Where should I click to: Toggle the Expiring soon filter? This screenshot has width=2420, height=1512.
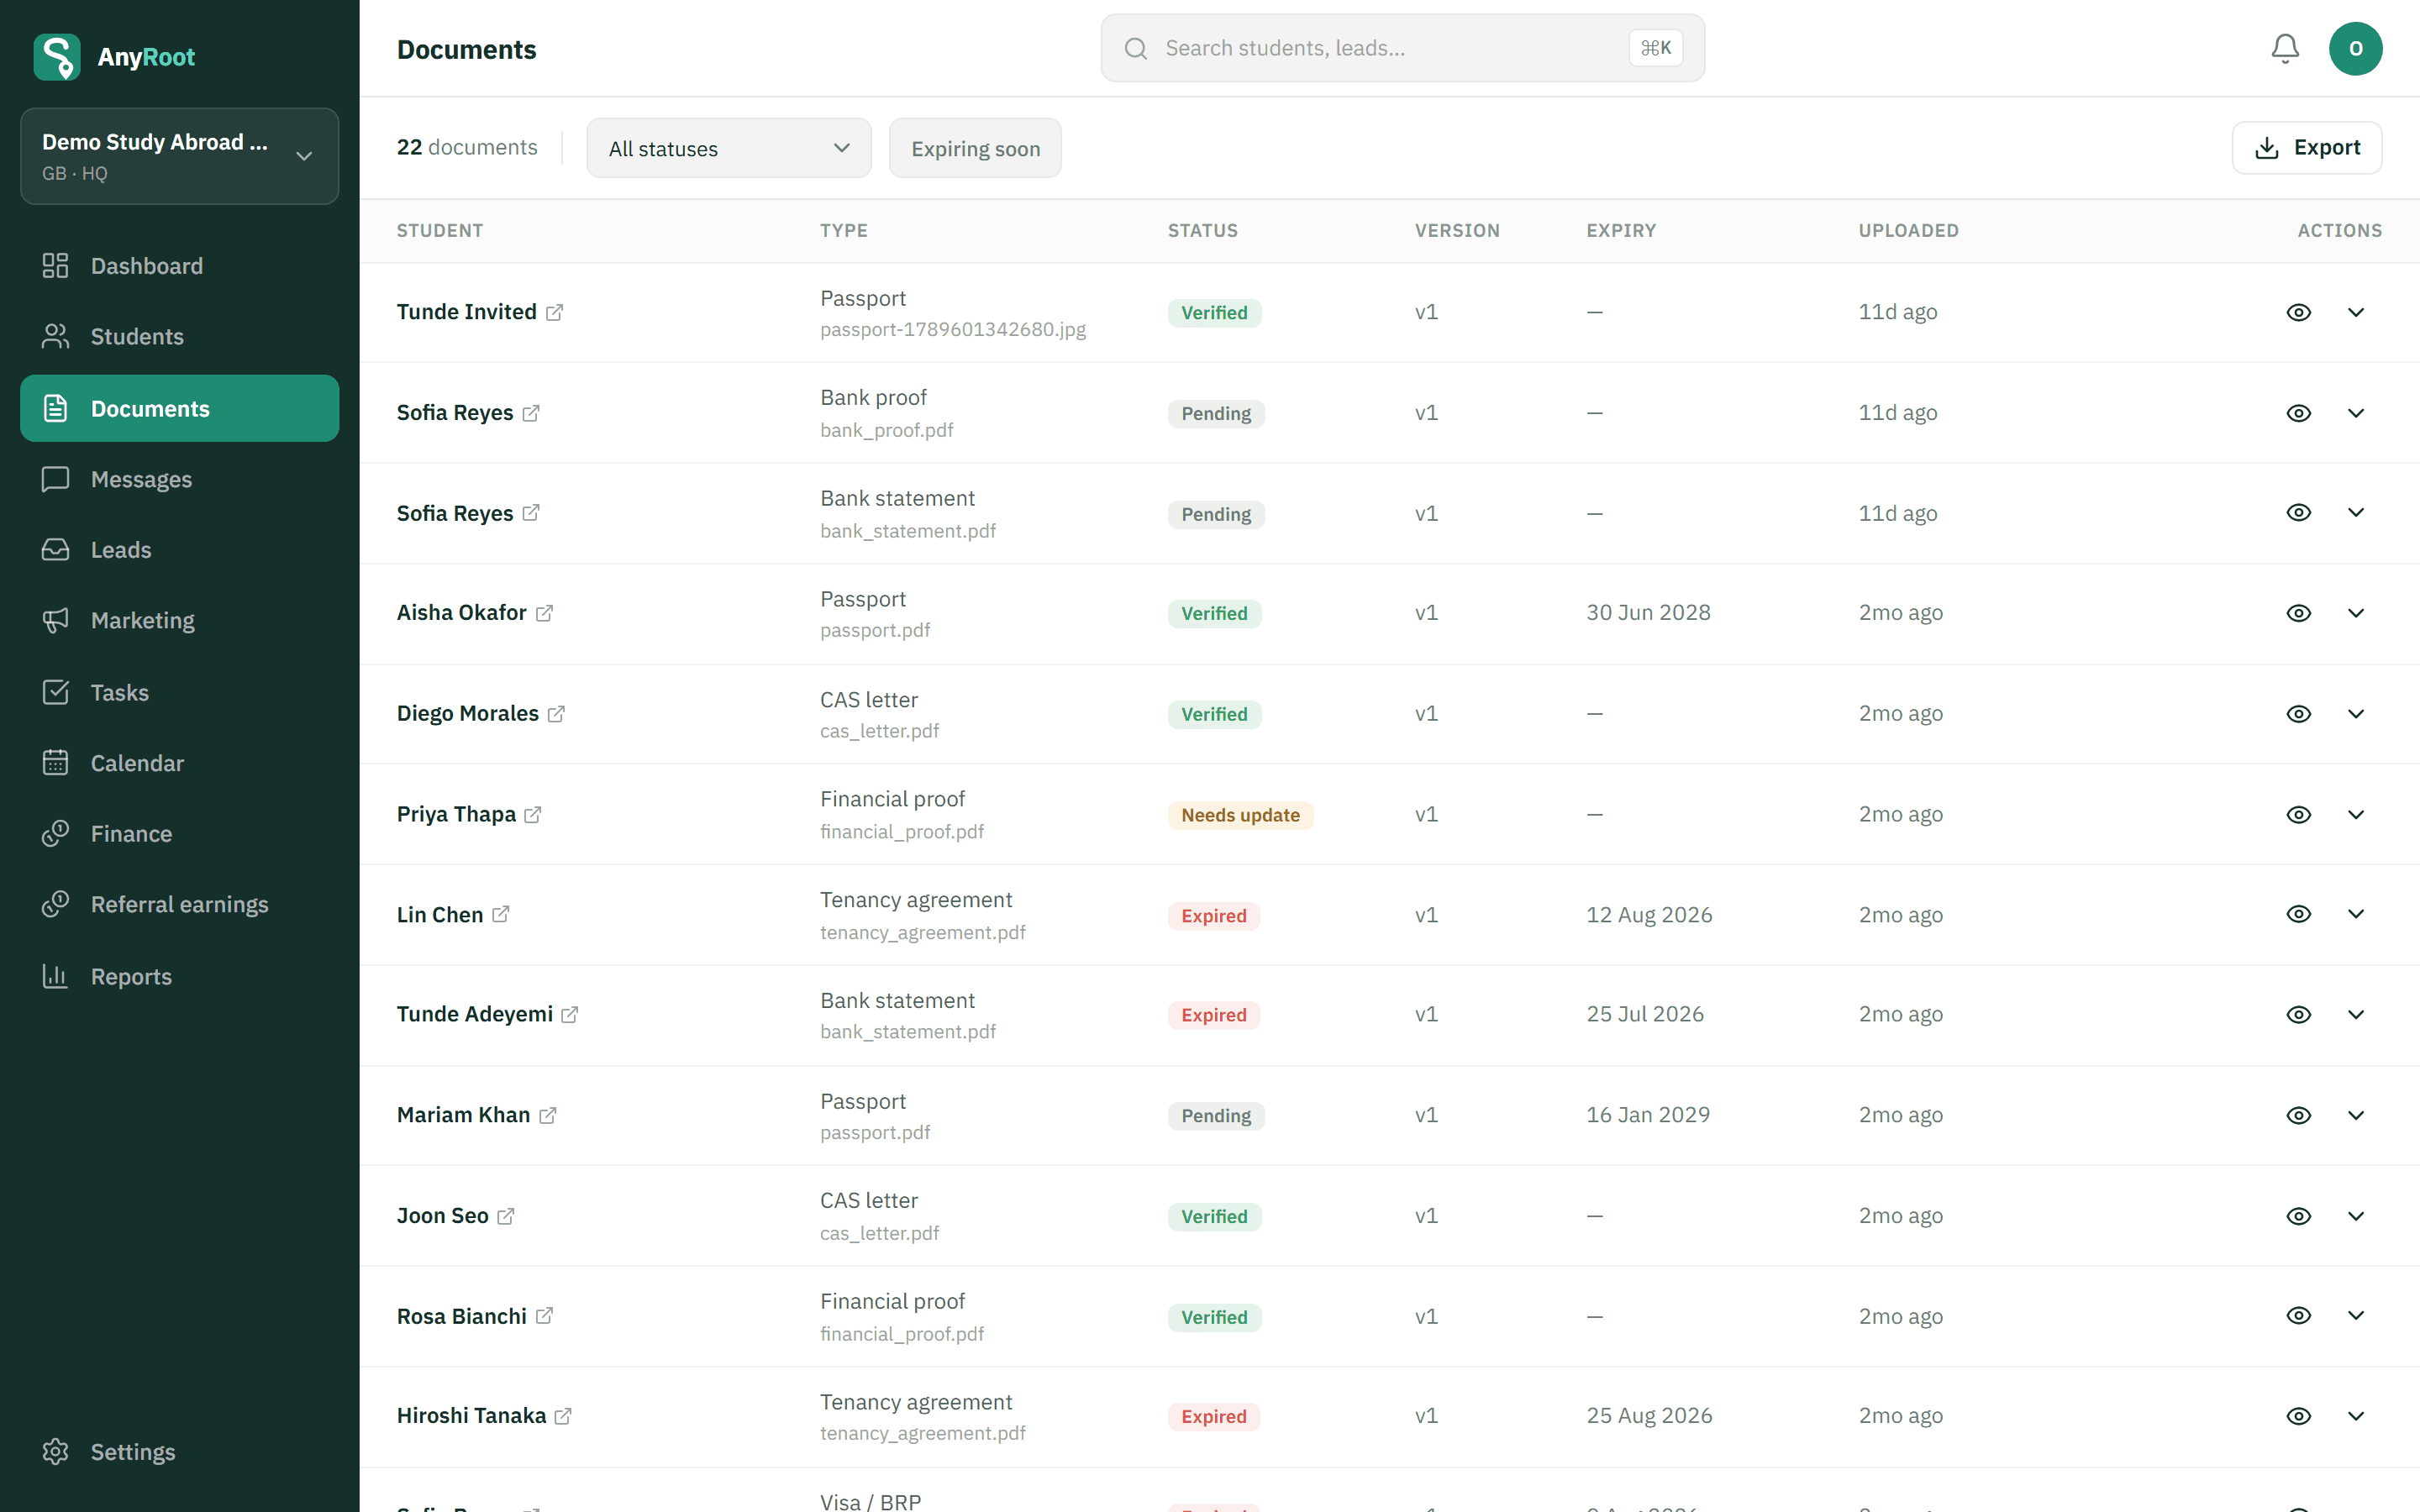tap(975, 148)
